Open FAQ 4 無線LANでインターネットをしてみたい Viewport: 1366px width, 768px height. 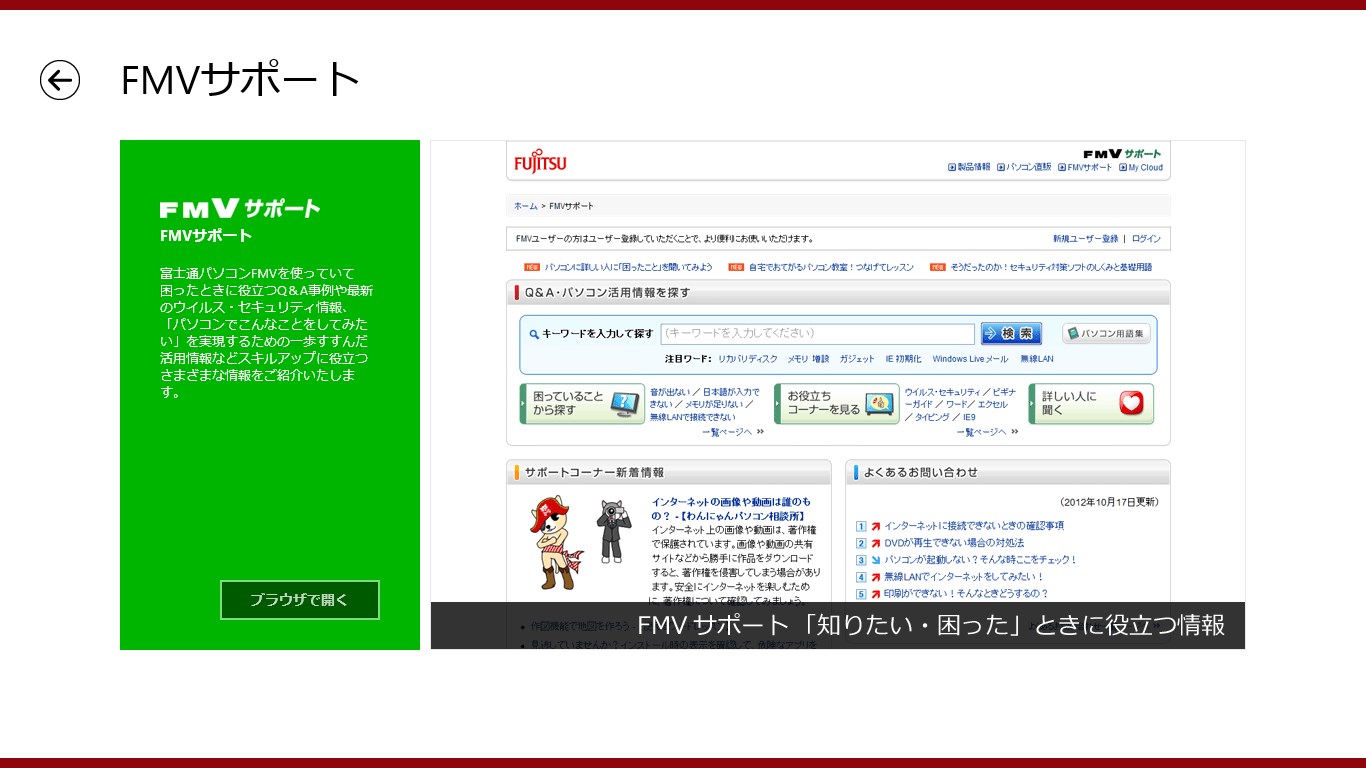click(x=964, y=577)
